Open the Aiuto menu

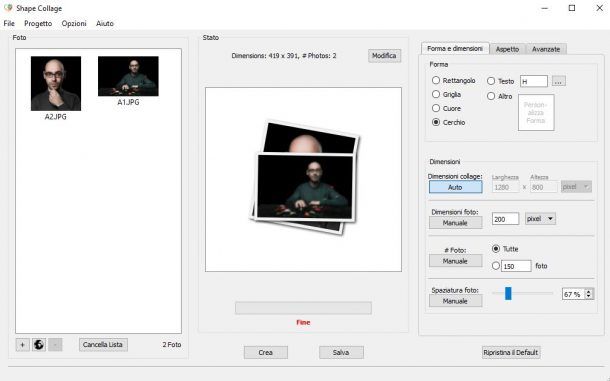coord(105,23)
